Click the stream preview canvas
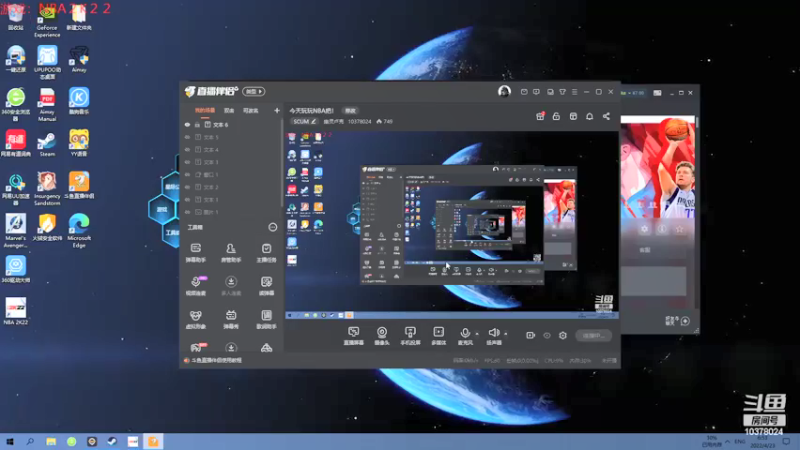800x450 pixels. 452,226
